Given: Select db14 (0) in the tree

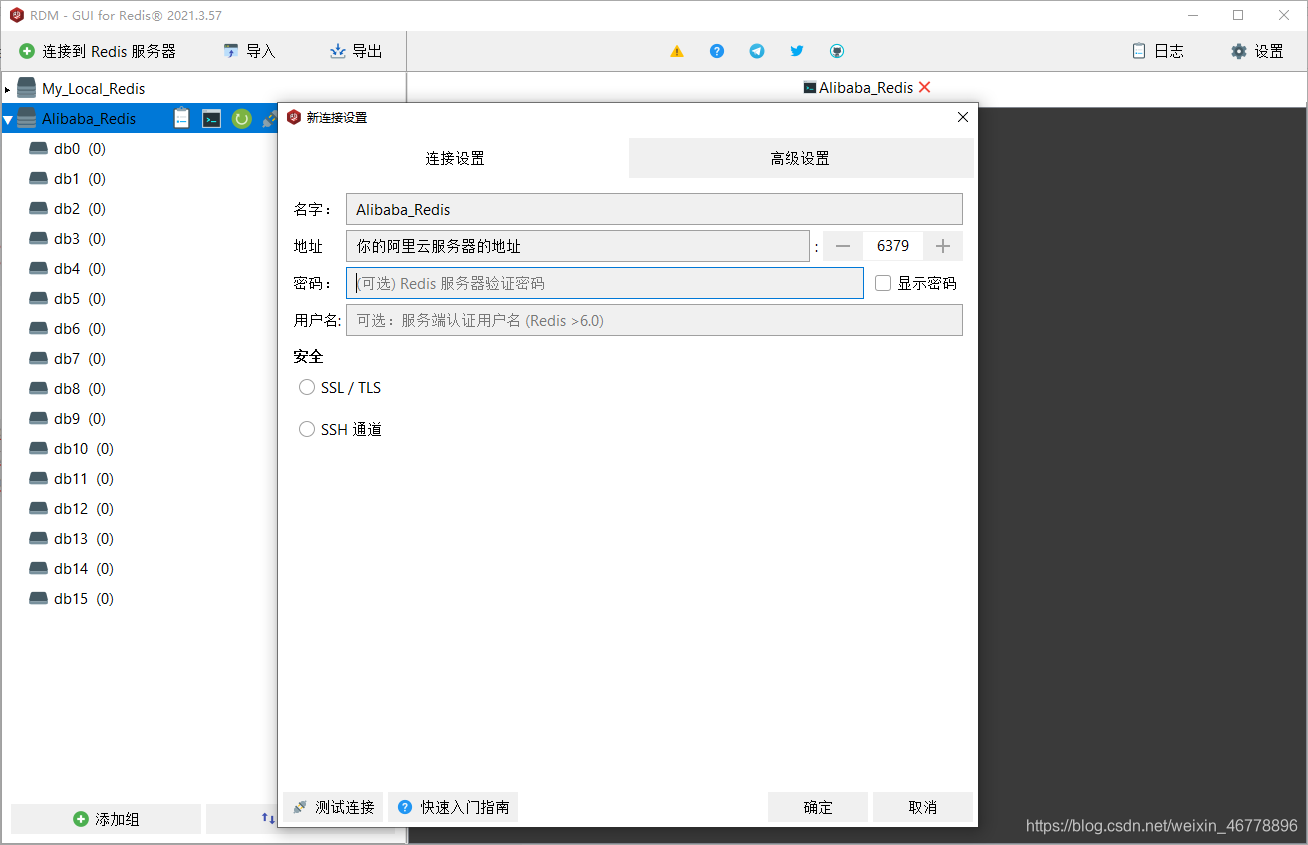Looking at the screenshot, I should [x=84, y=569].
